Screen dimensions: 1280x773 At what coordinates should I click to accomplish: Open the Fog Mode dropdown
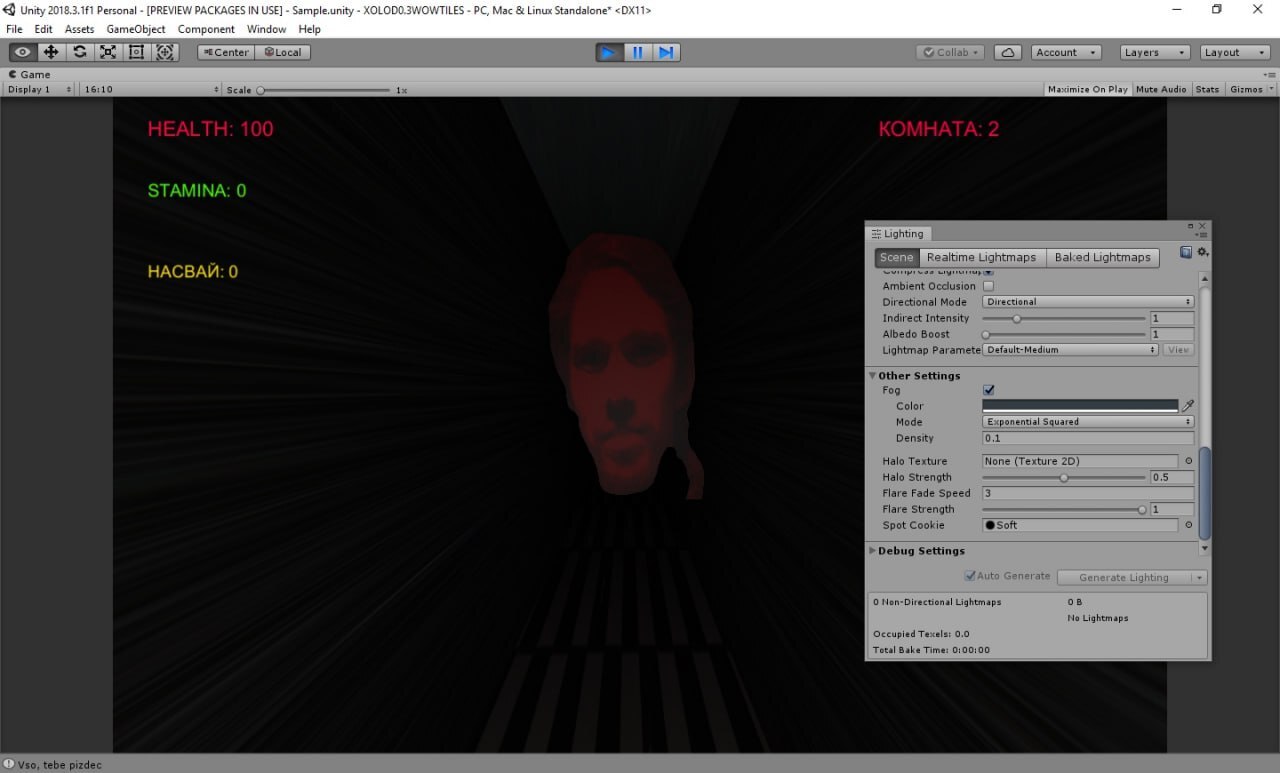coord(1088,422)
